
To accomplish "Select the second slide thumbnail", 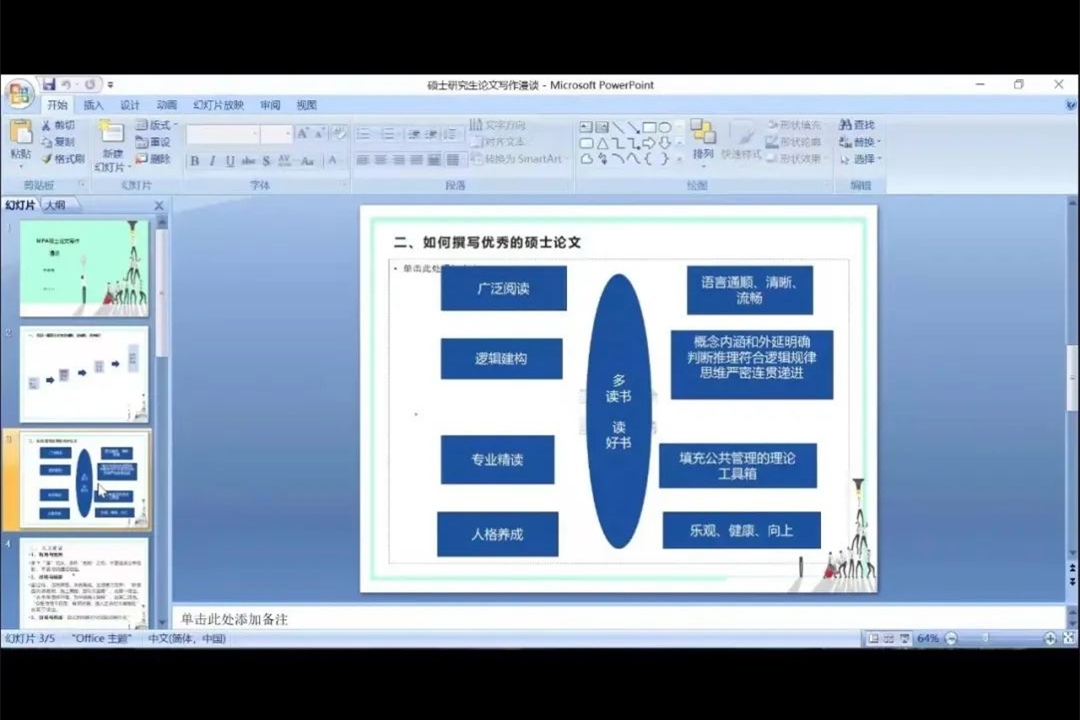I will point(84,374).
